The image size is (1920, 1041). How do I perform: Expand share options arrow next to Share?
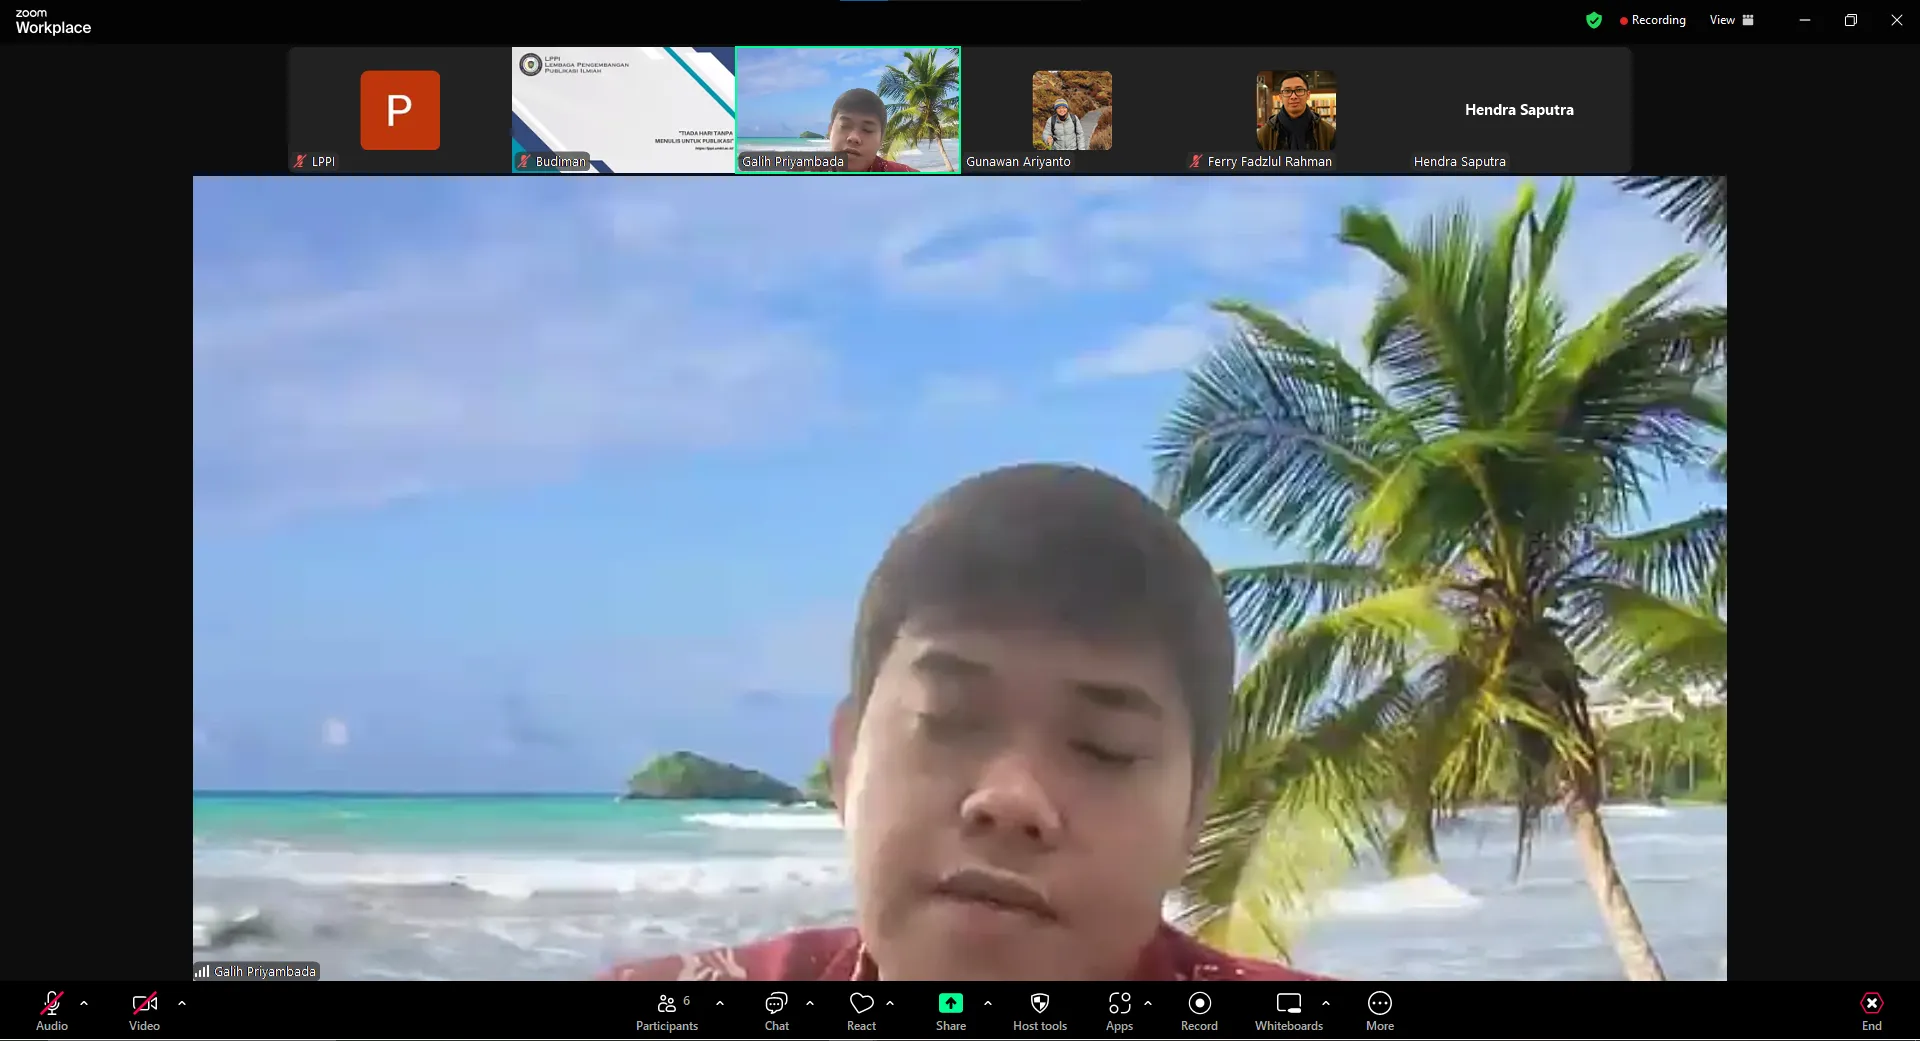988,1003
